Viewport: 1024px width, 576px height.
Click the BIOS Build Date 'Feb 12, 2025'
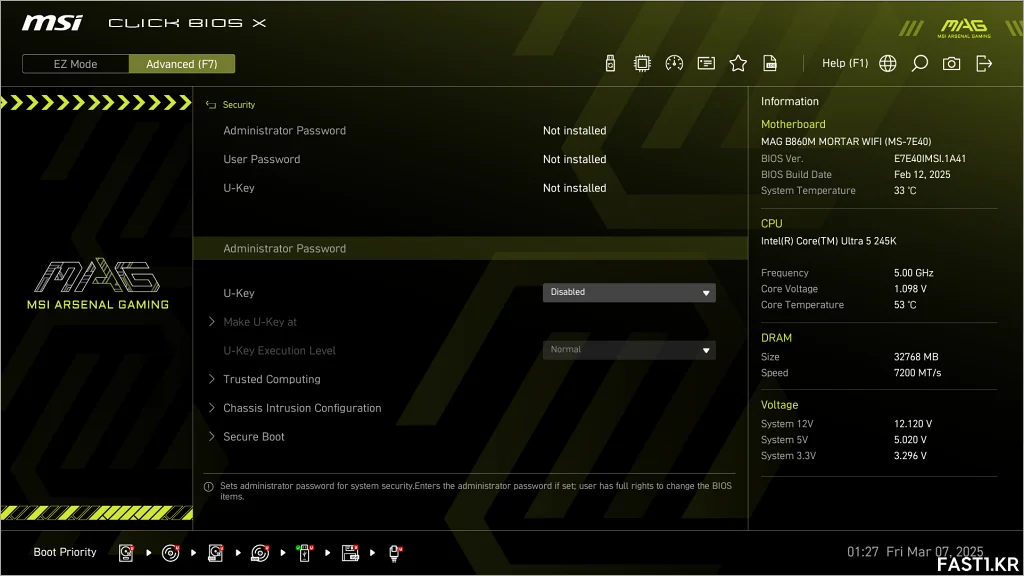(921, 175)
